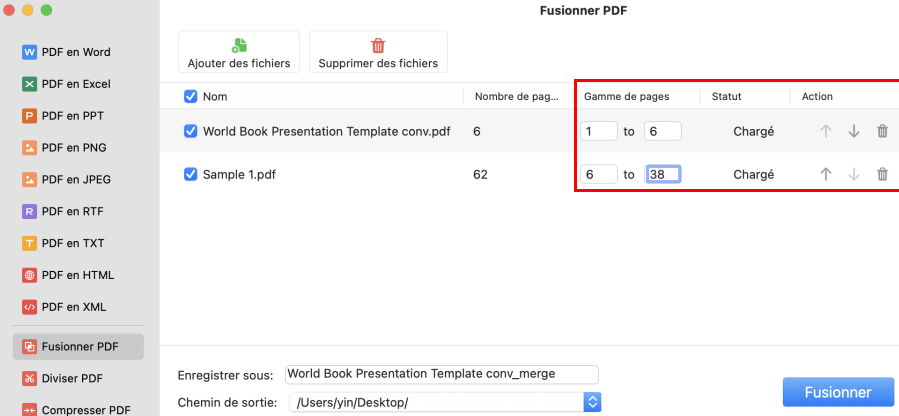
Task: Click the Diviser PDF scissors icon
Action: tap(29, 378)
